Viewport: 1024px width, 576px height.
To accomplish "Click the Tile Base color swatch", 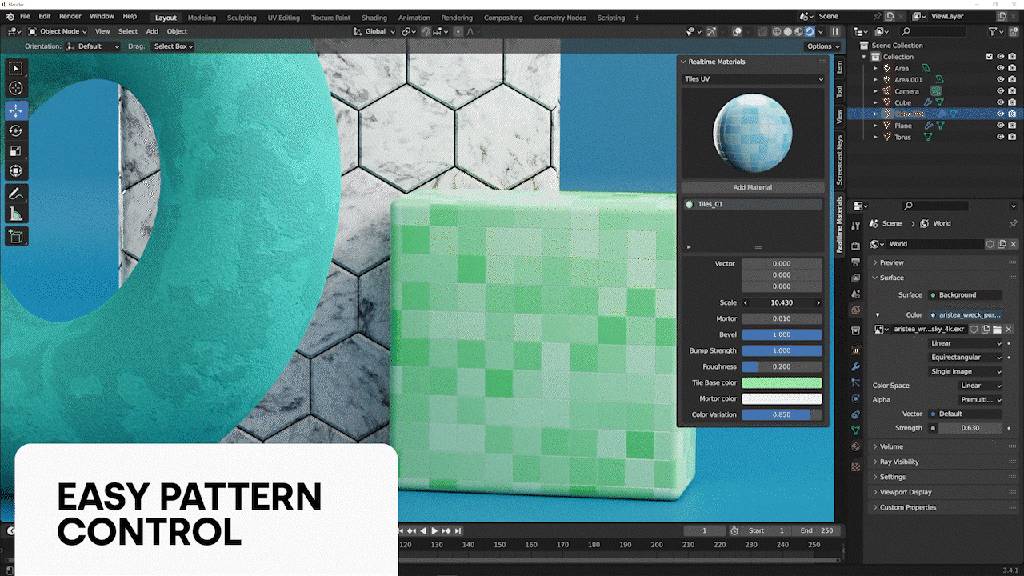I will click(x=782, y=383).
